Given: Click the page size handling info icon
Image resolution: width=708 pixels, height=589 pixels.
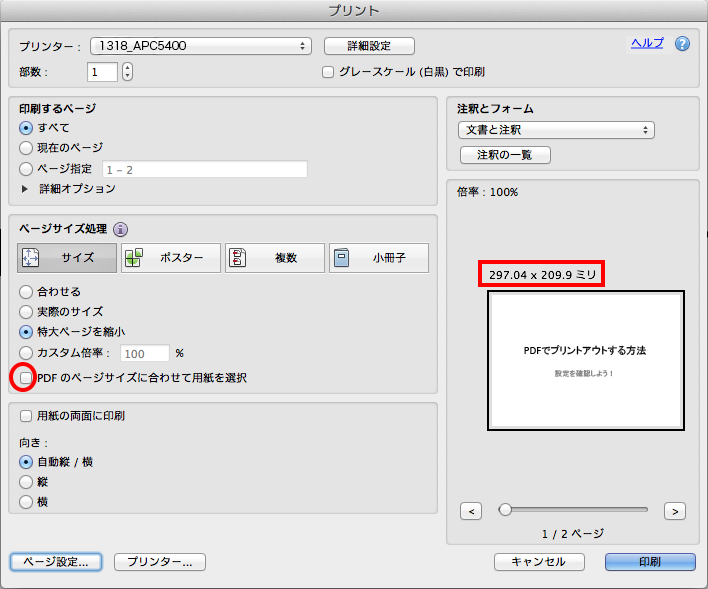Looking at the screenshot, I should coord(121,228).
